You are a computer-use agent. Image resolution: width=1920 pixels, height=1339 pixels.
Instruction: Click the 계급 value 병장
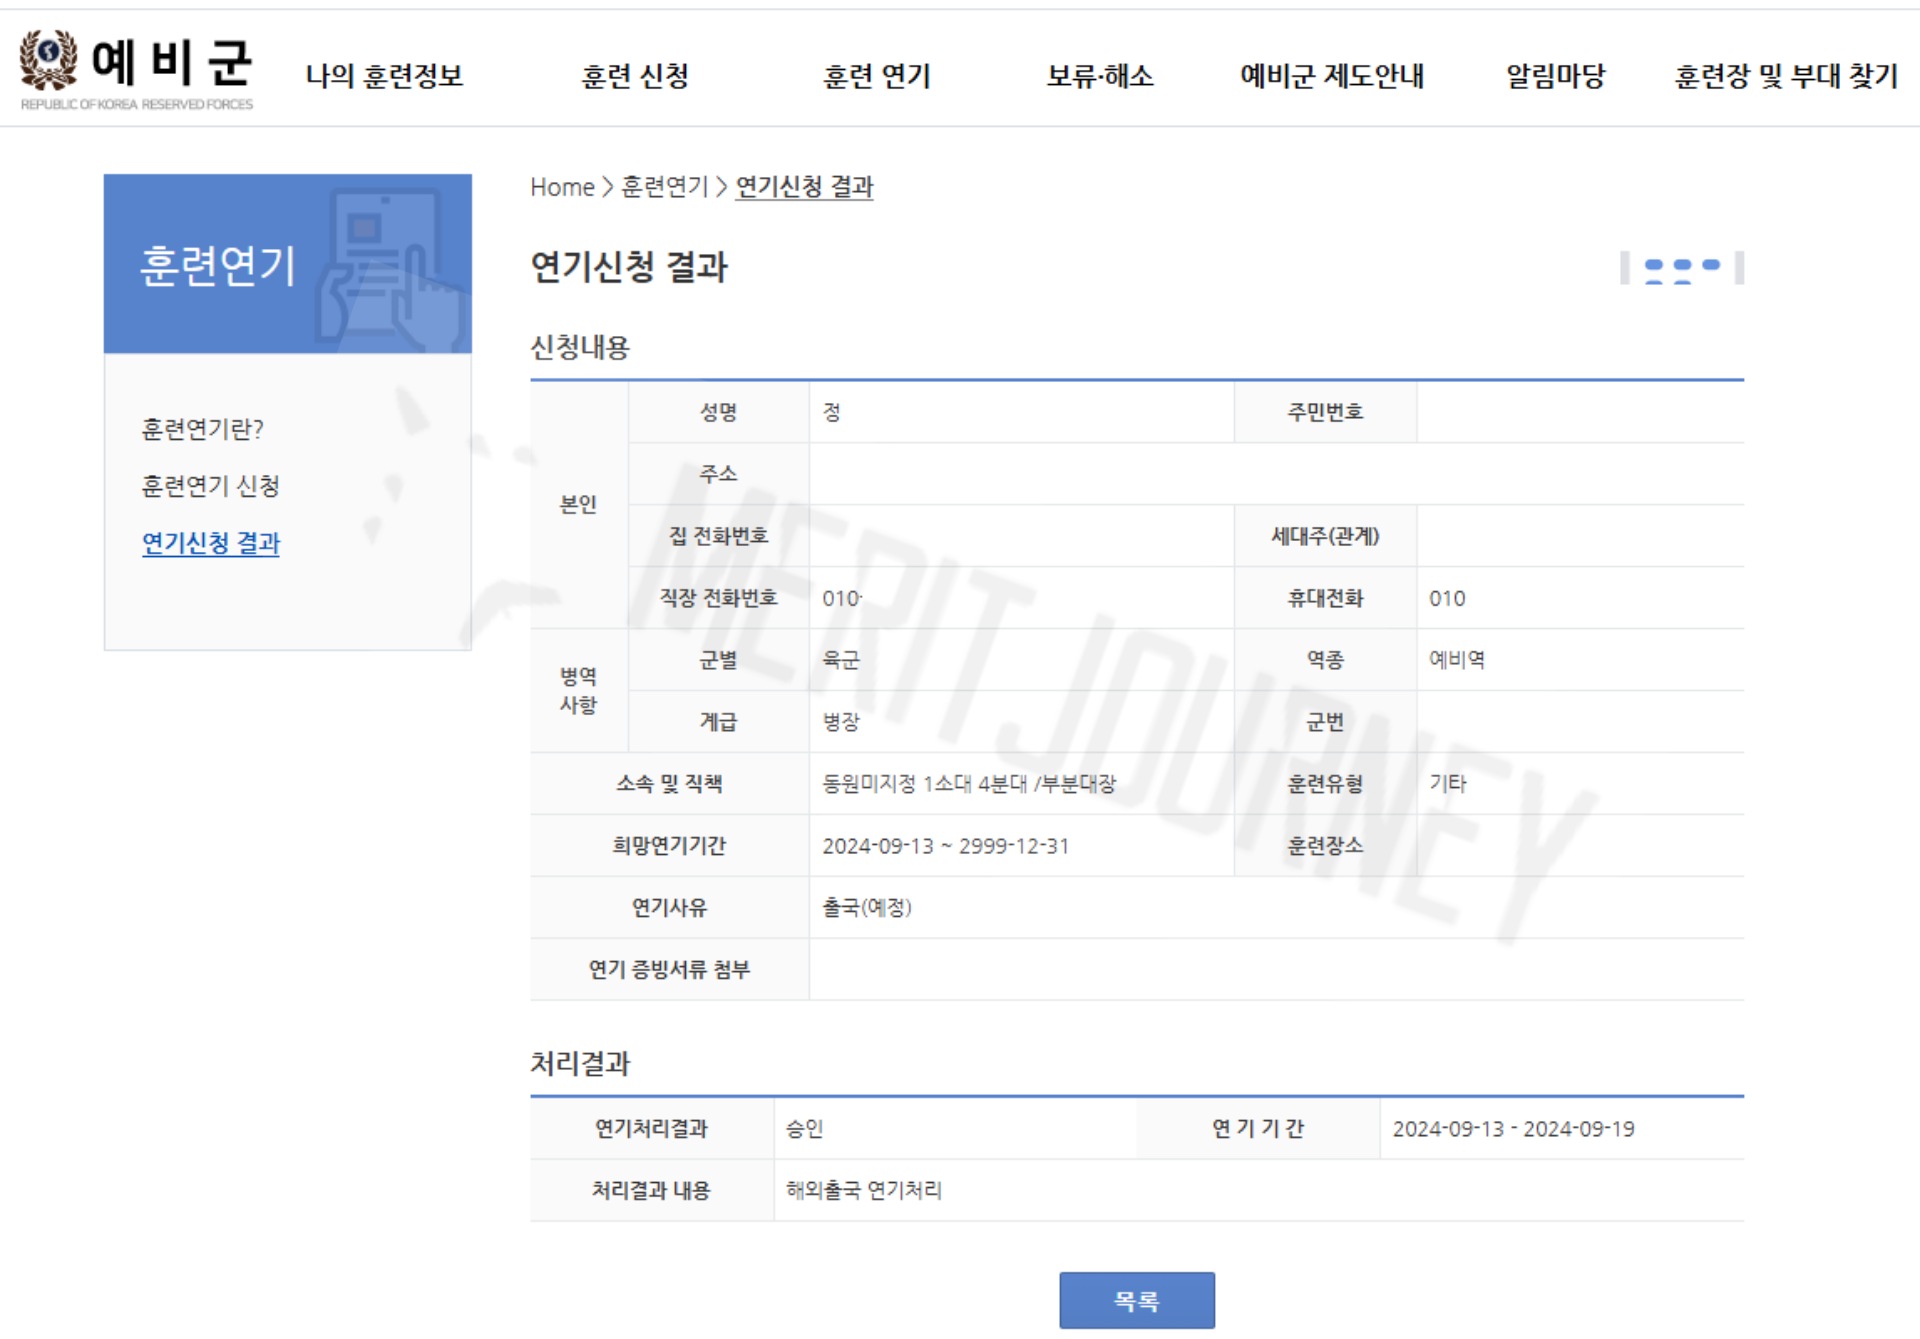[841, 722]
